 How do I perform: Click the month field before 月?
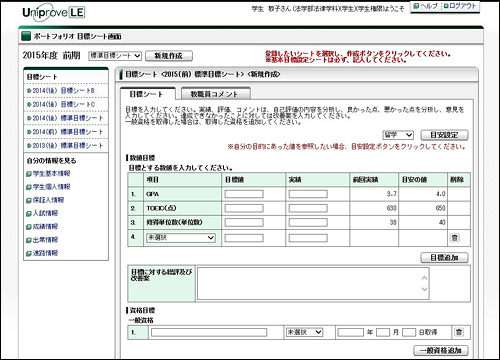(383, 332)
